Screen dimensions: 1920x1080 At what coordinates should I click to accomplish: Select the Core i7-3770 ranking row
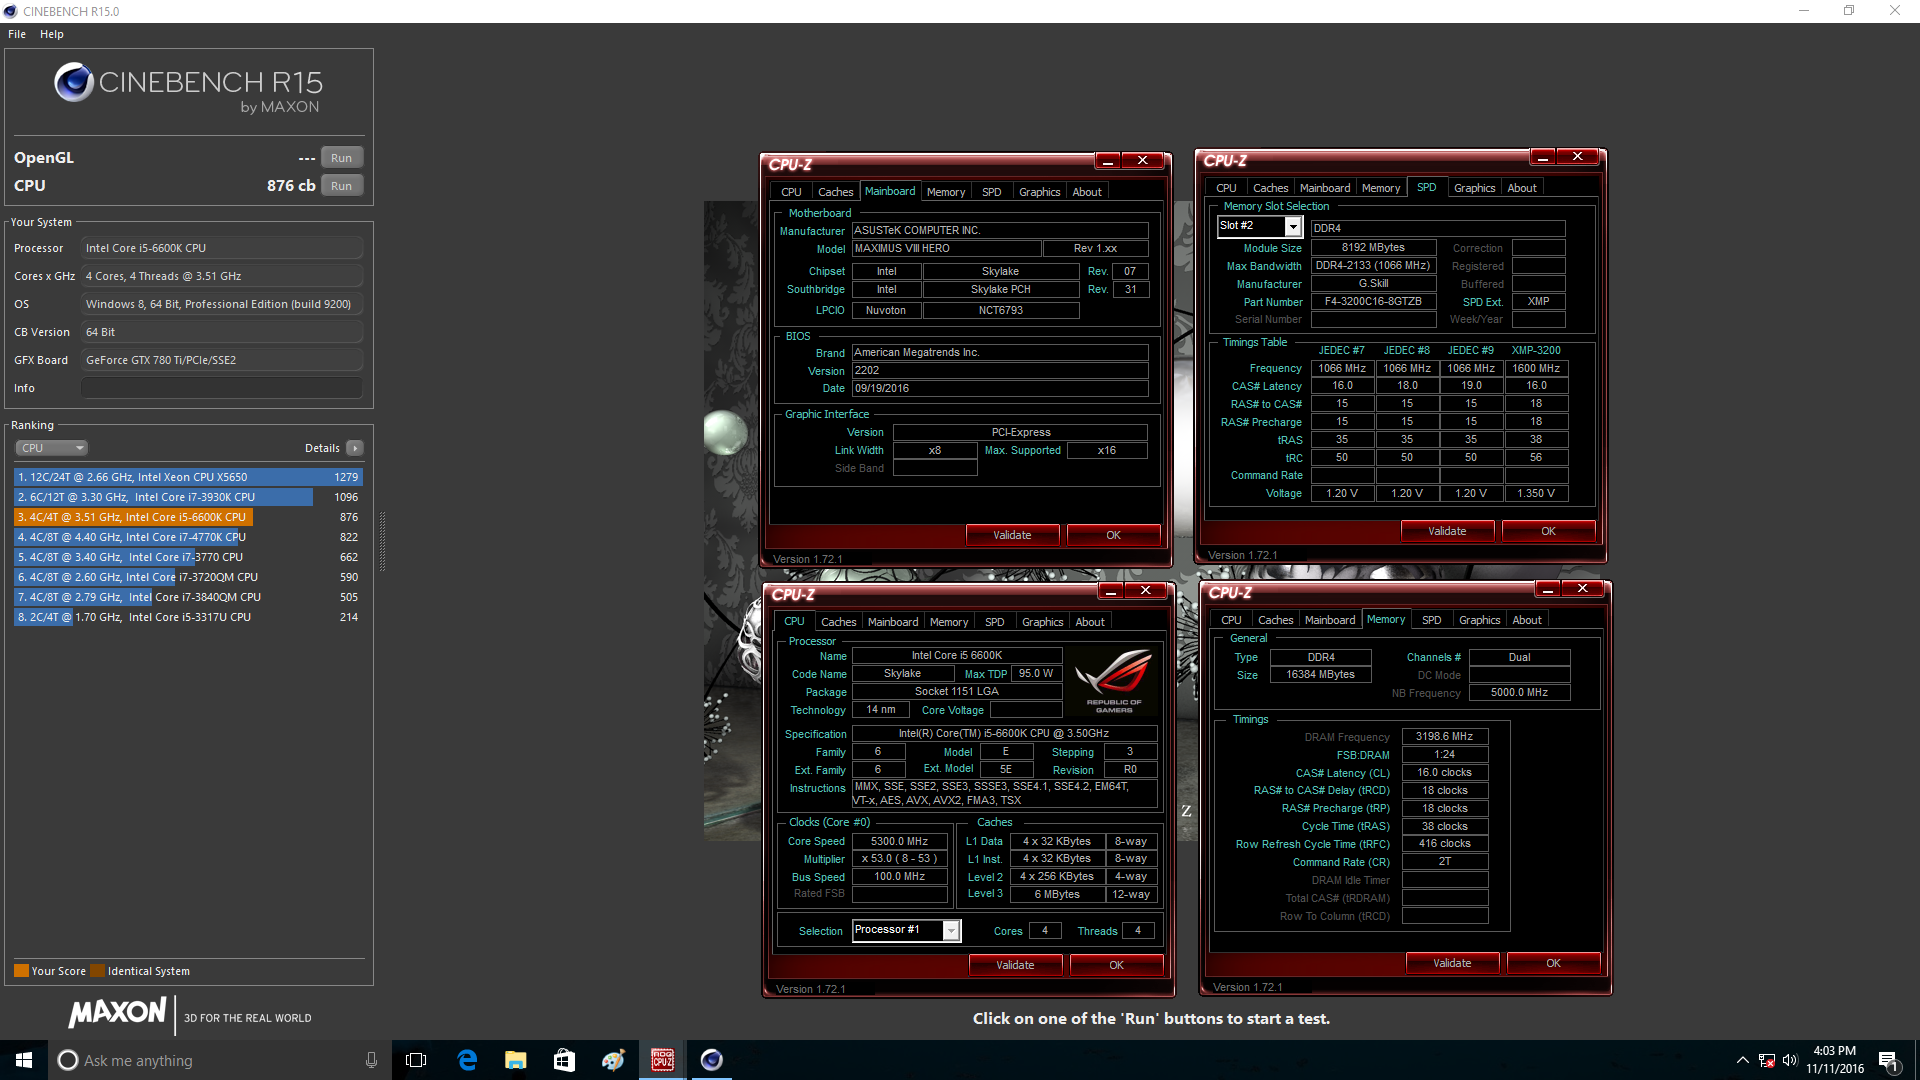(188, 557)
